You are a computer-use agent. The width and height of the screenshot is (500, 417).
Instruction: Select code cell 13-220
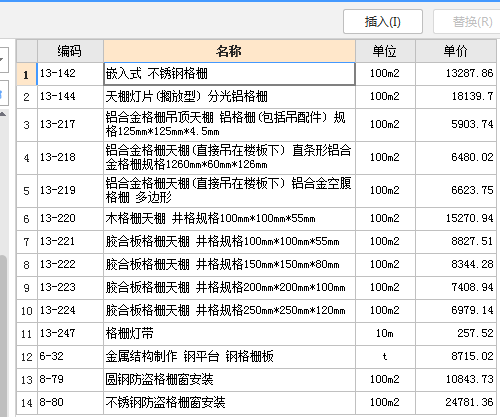(70, 219)
